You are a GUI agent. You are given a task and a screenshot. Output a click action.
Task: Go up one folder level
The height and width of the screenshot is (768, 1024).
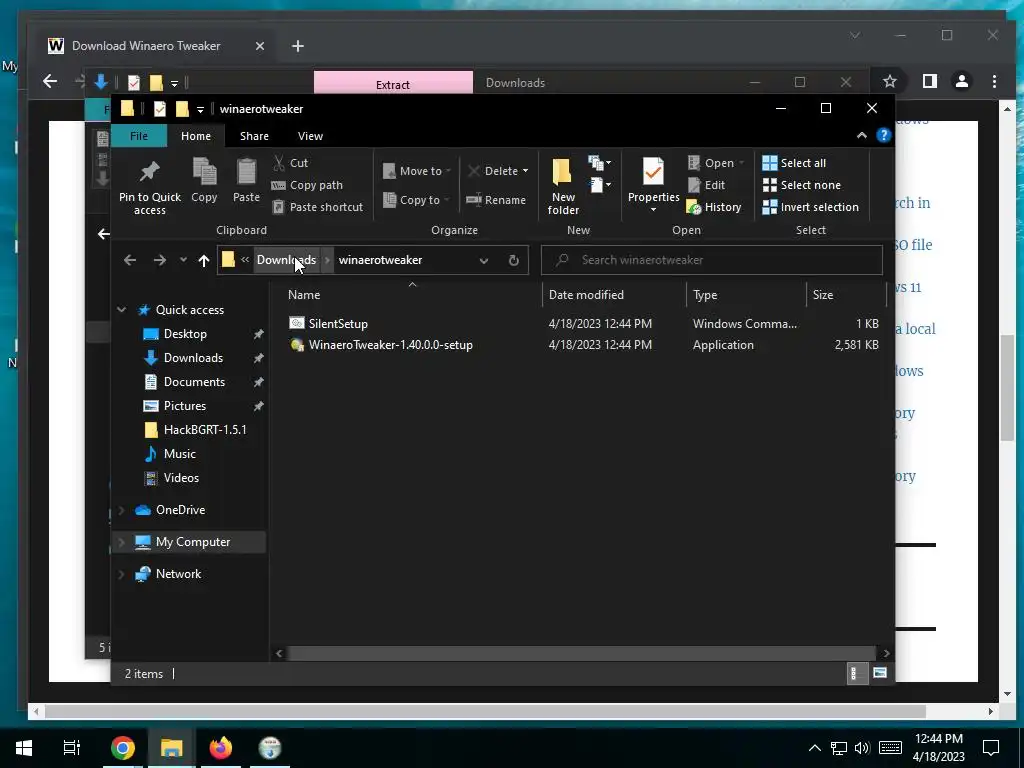tap(204, 260)
